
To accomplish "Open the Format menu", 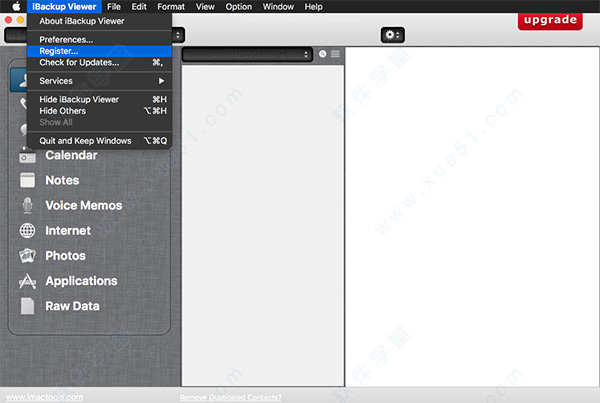I will (171, 7).
